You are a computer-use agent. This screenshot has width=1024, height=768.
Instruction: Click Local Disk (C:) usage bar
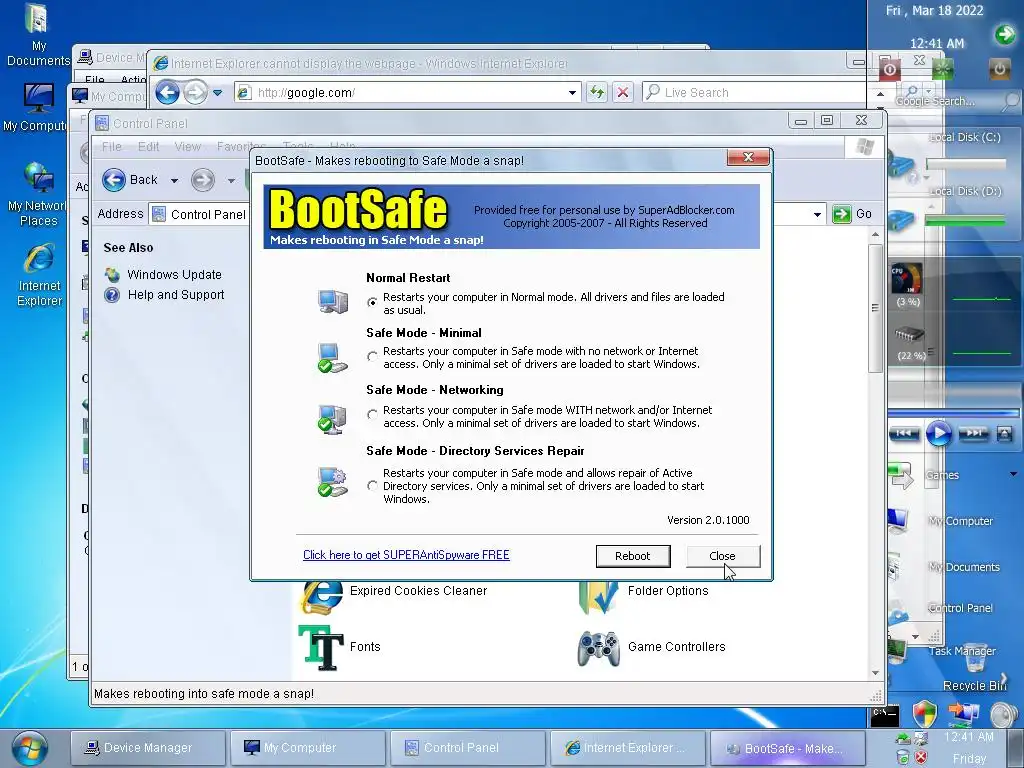coord(966,165)
